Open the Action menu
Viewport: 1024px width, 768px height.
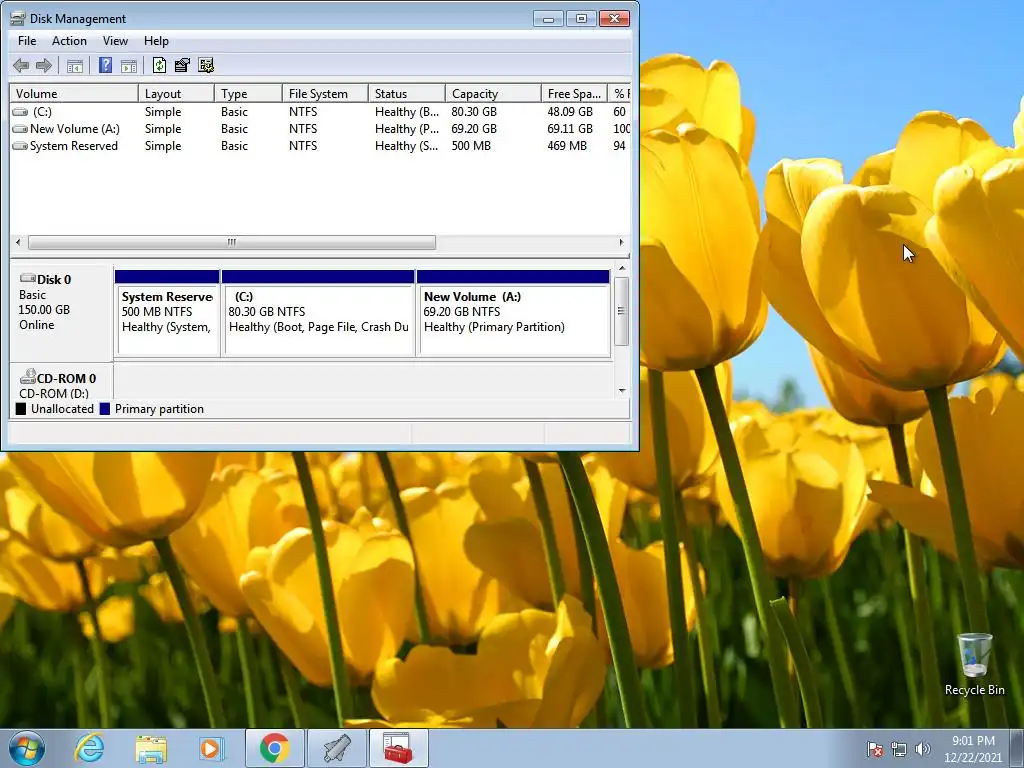coord(69,40)
